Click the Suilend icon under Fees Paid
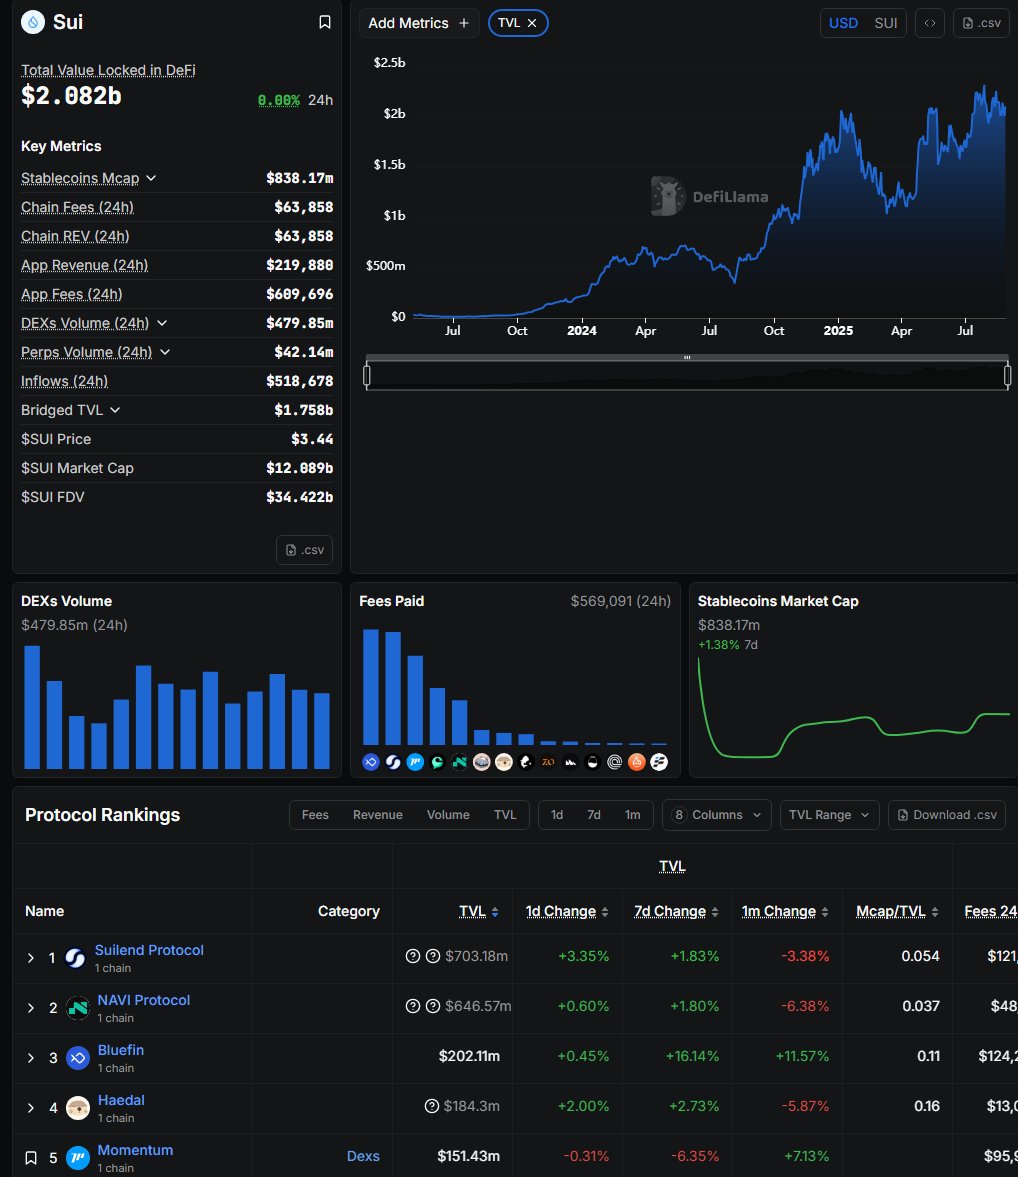Screen dimensions: 1018x1177 pyautogui.click(x=393, y=762)
